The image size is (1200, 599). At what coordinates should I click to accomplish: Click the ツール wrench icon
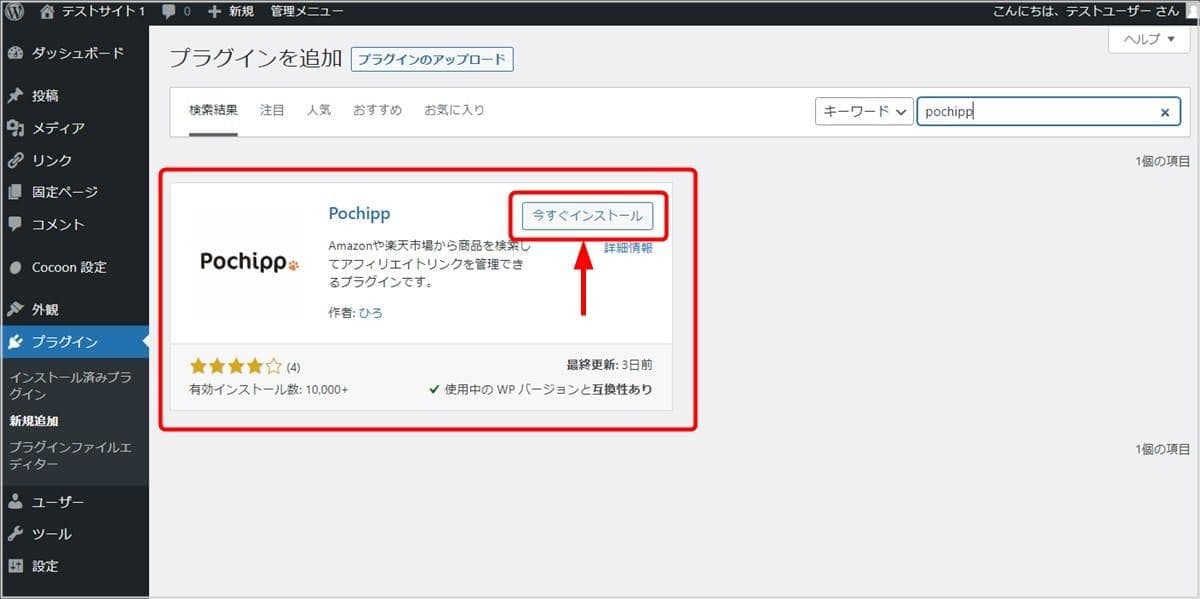(15, 534)
